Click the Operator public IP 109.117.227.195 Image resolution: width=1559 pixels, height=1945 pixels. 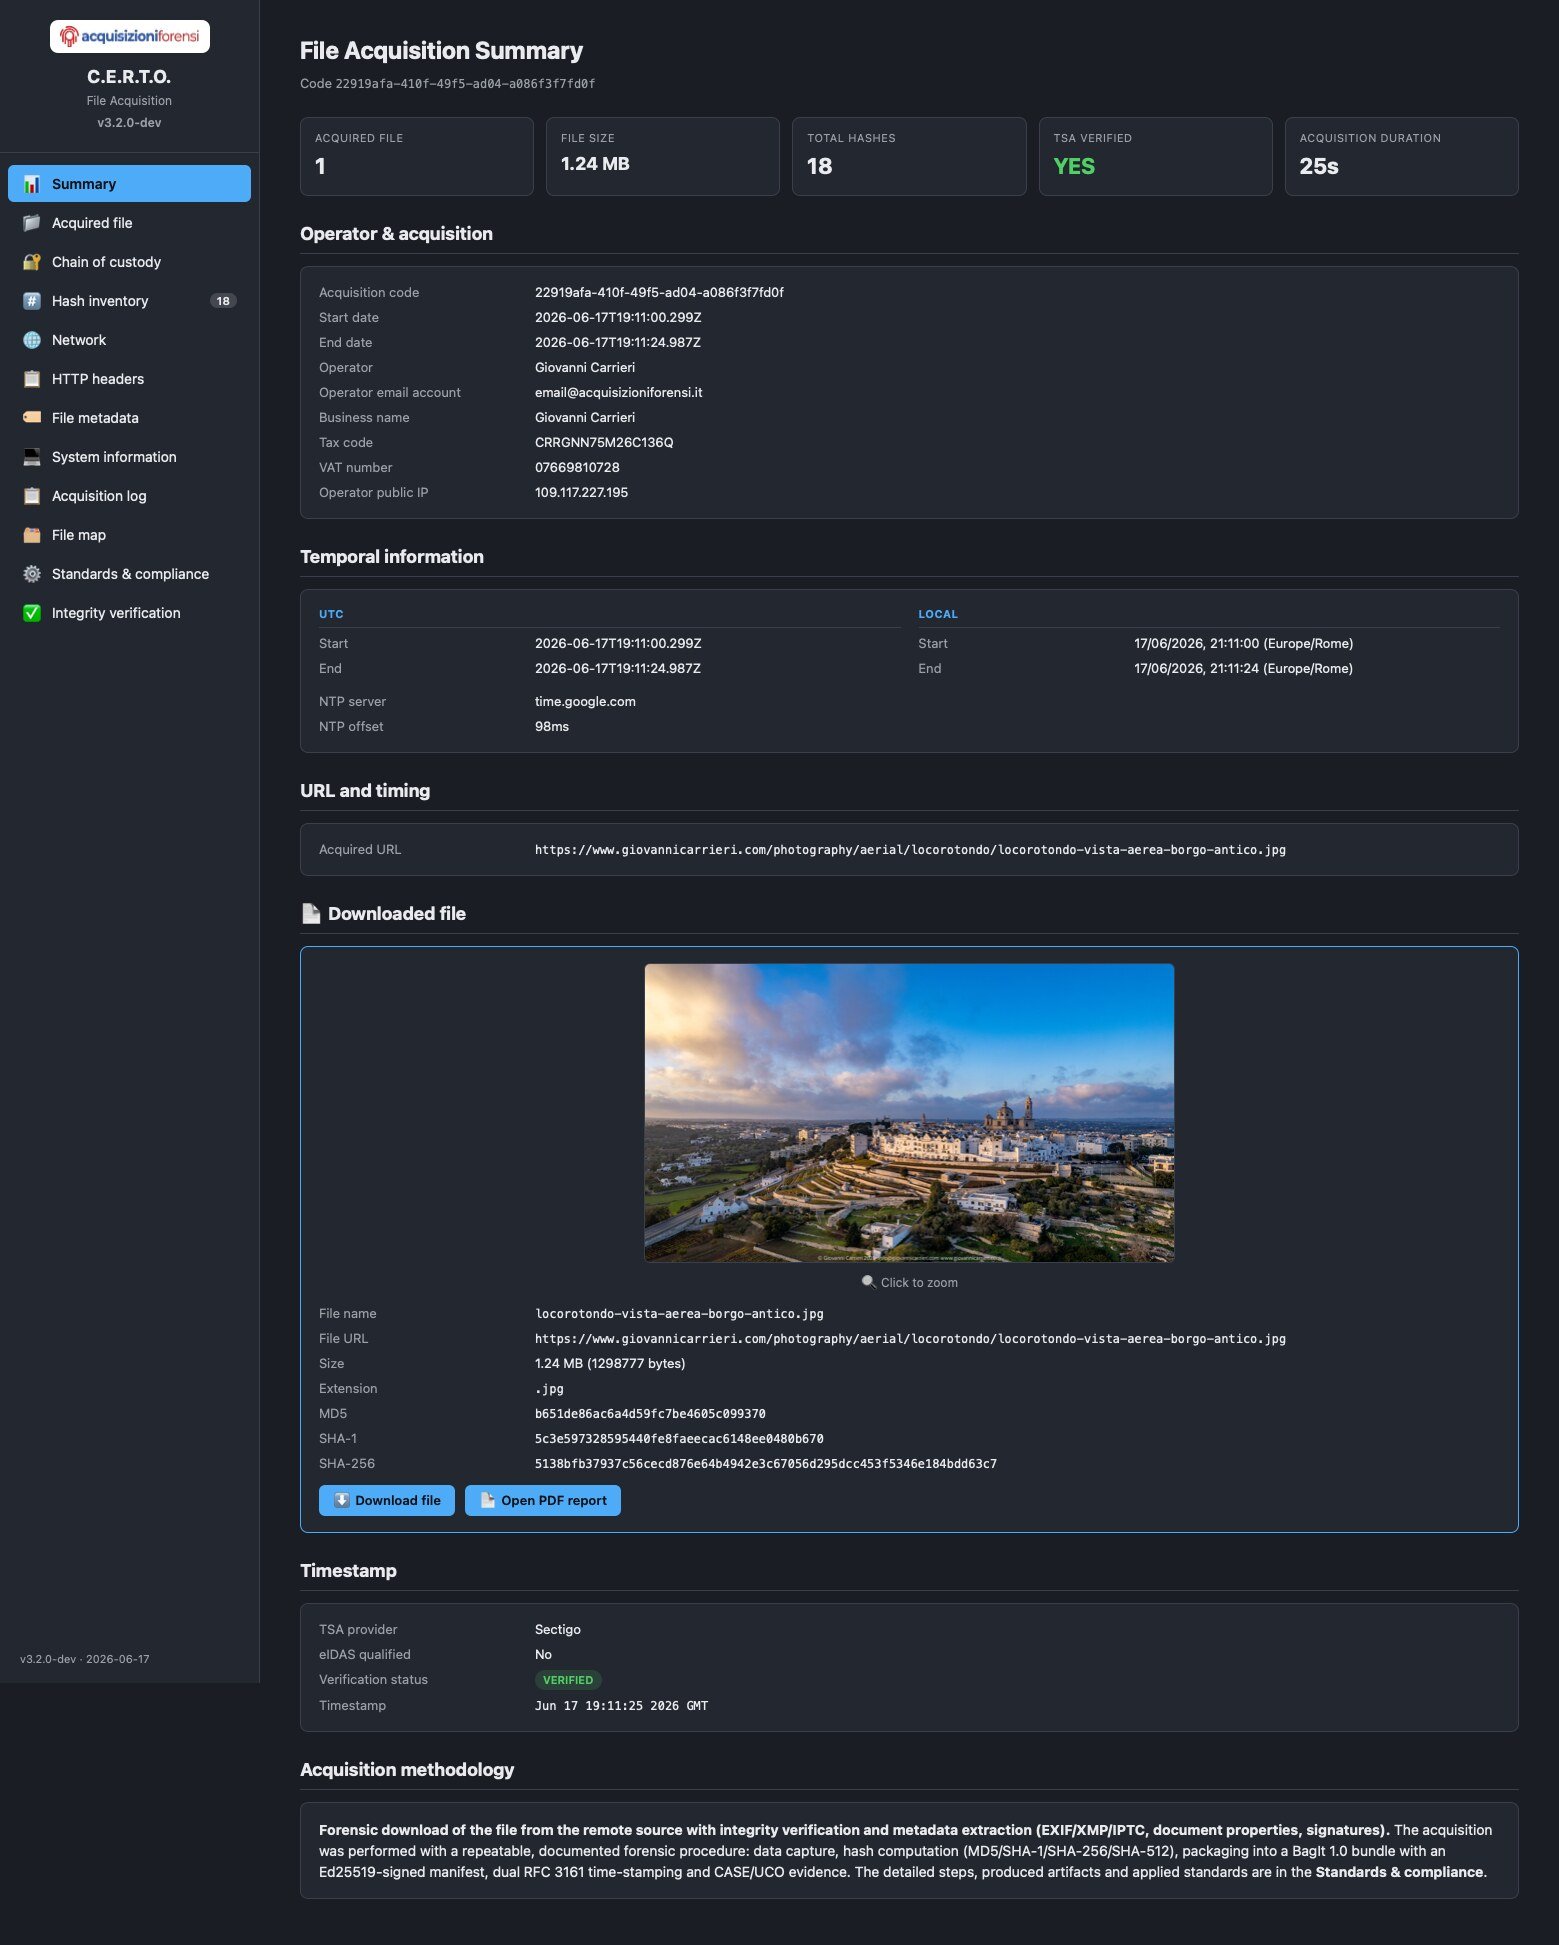pyautogui.click(x=581, y=493)
